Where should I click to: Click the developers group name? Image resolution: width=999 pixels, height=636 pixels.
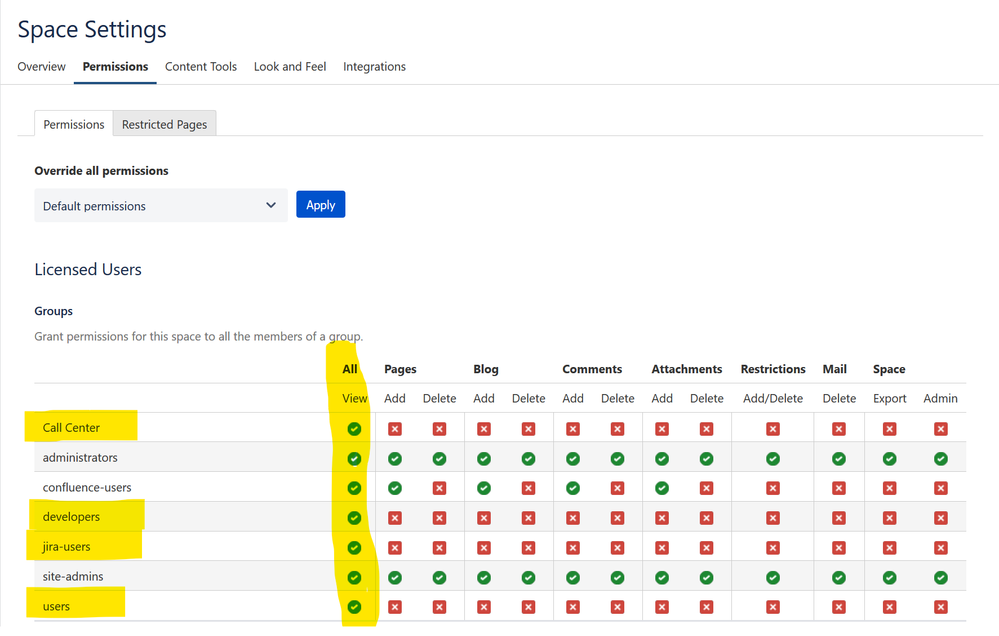coord(71,517)
